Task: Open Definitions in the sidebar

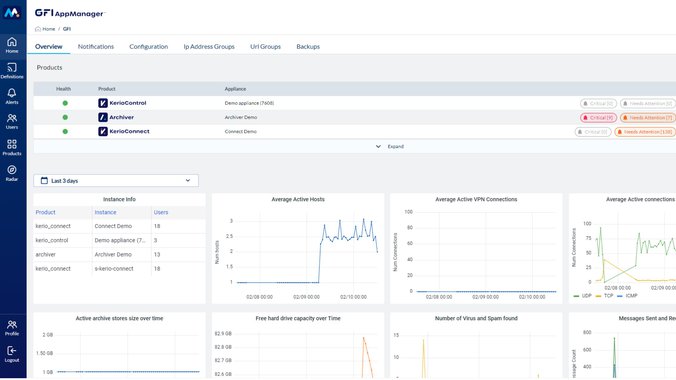Action: click(12, 70)
